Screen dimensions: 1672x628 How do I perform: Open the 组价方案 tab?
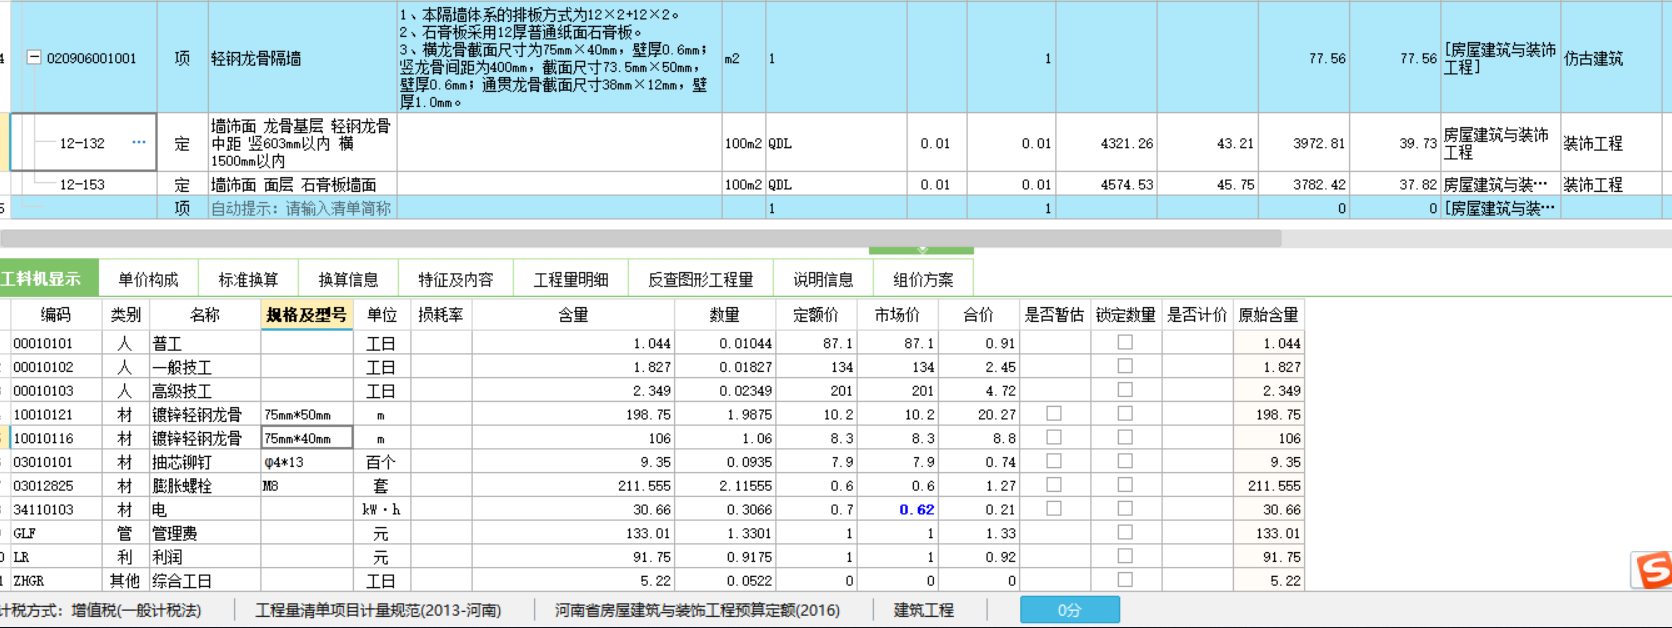click(x=923, y=280)
